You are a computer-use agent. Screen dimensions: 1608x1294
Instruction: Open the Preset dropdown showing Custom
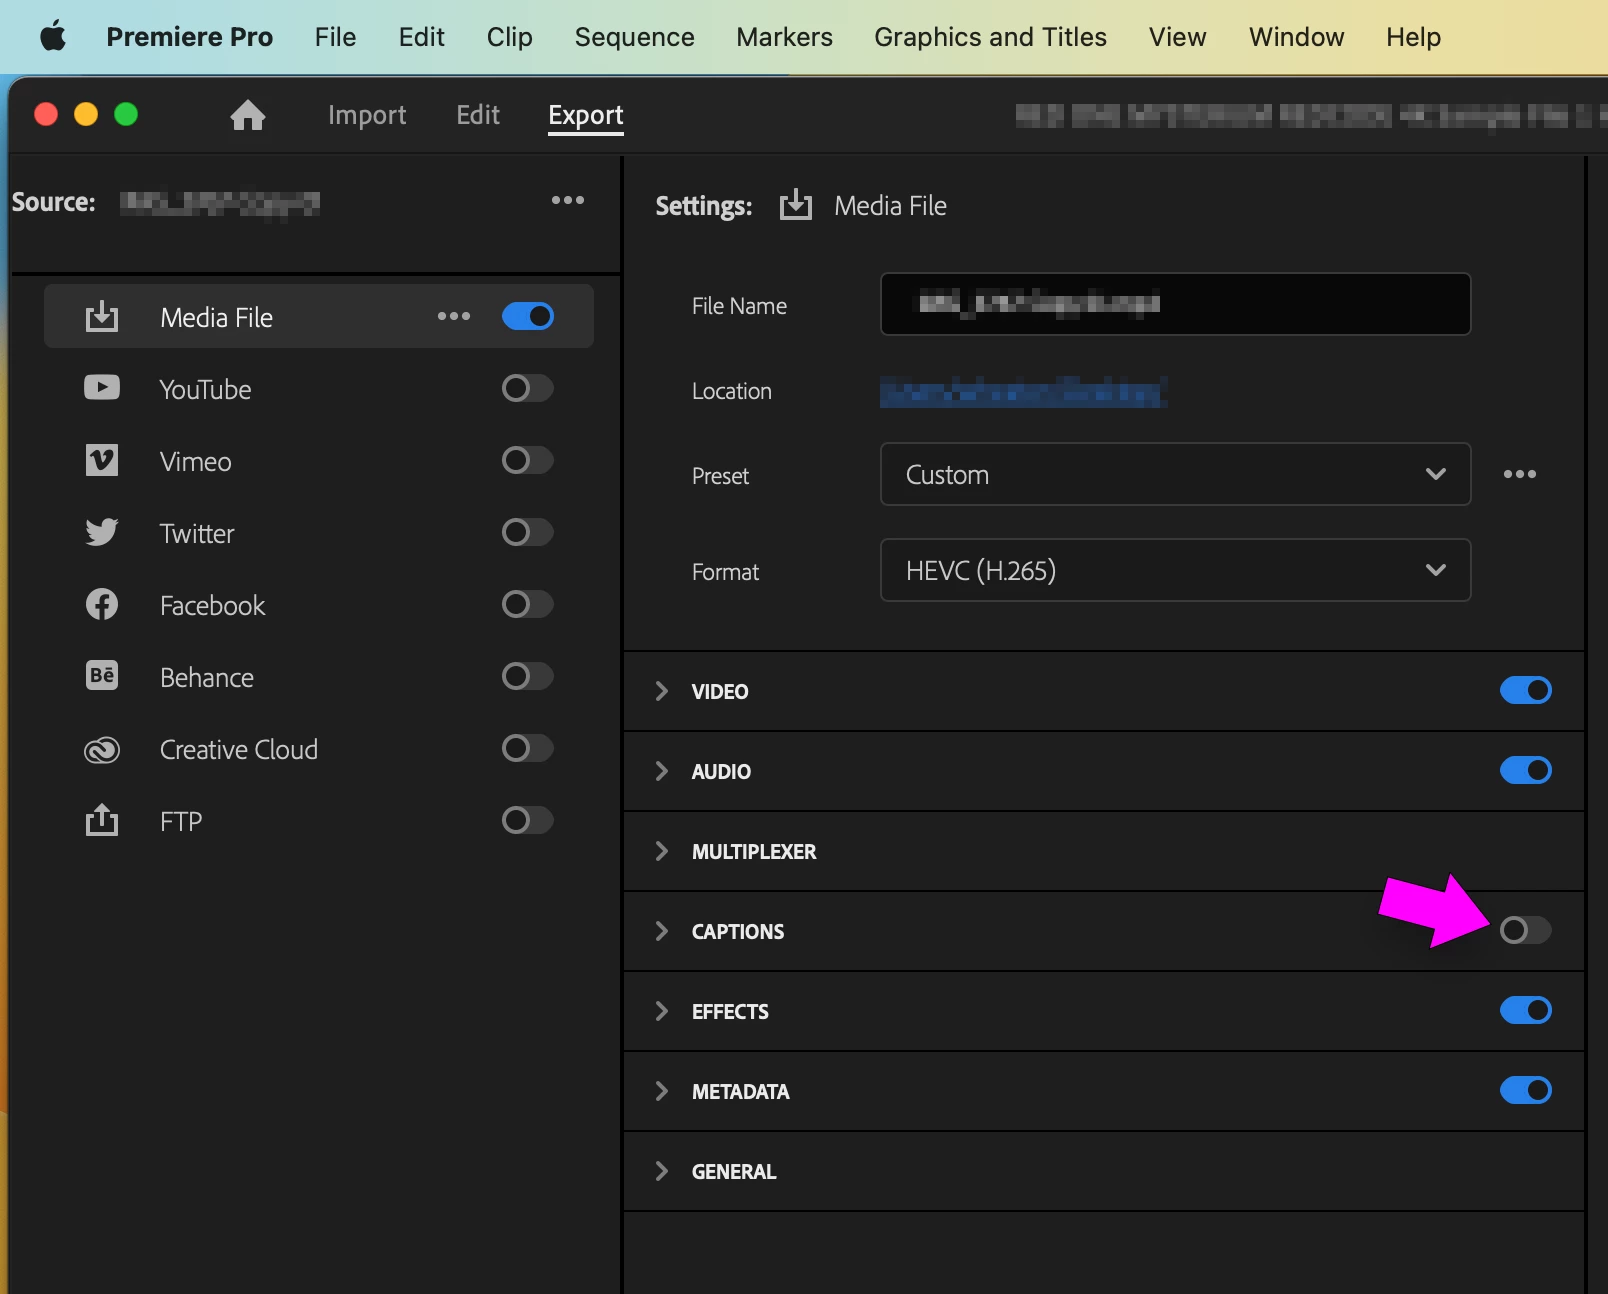1175,474
